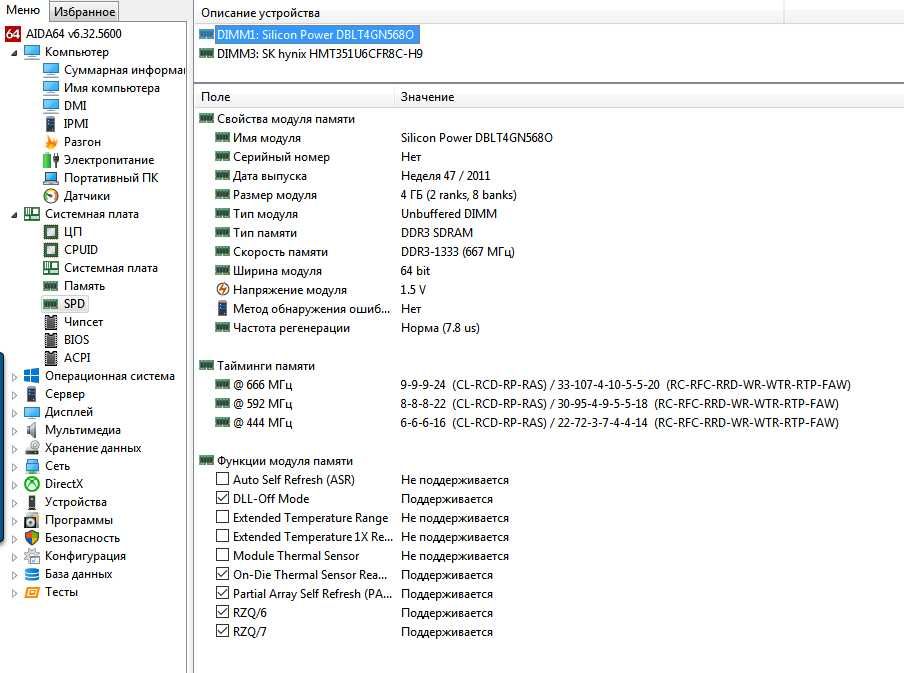The height and width of the screenshot is (673, 904).
Task: Switch to the Меню tab
Action: (23, 10)
